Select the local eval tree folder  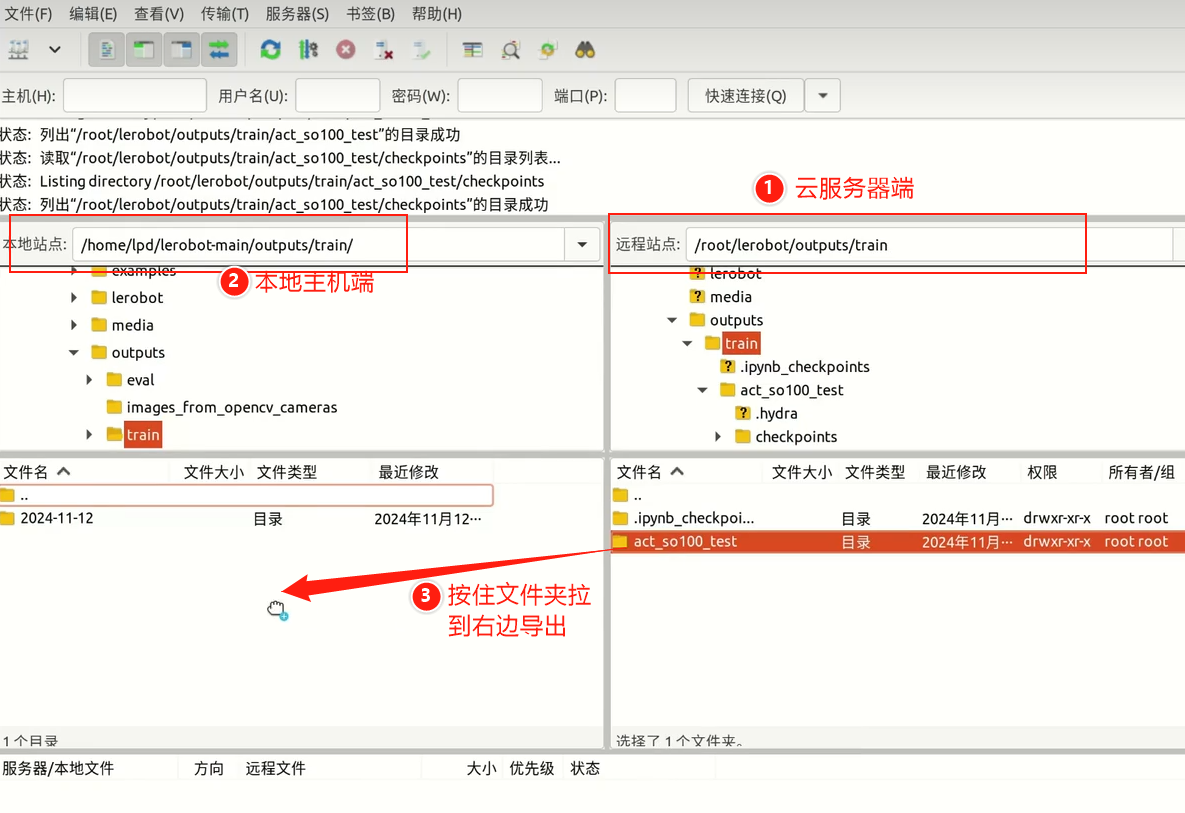(141, 379)
